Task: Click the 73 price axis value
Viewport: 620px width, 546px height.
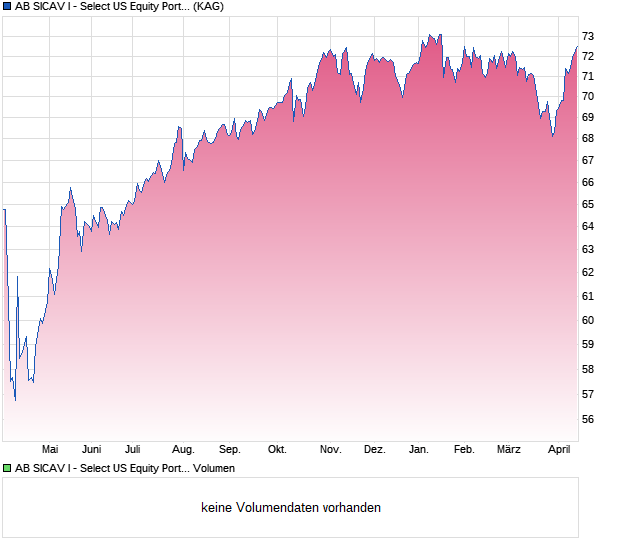Action: tap(588, 37)
